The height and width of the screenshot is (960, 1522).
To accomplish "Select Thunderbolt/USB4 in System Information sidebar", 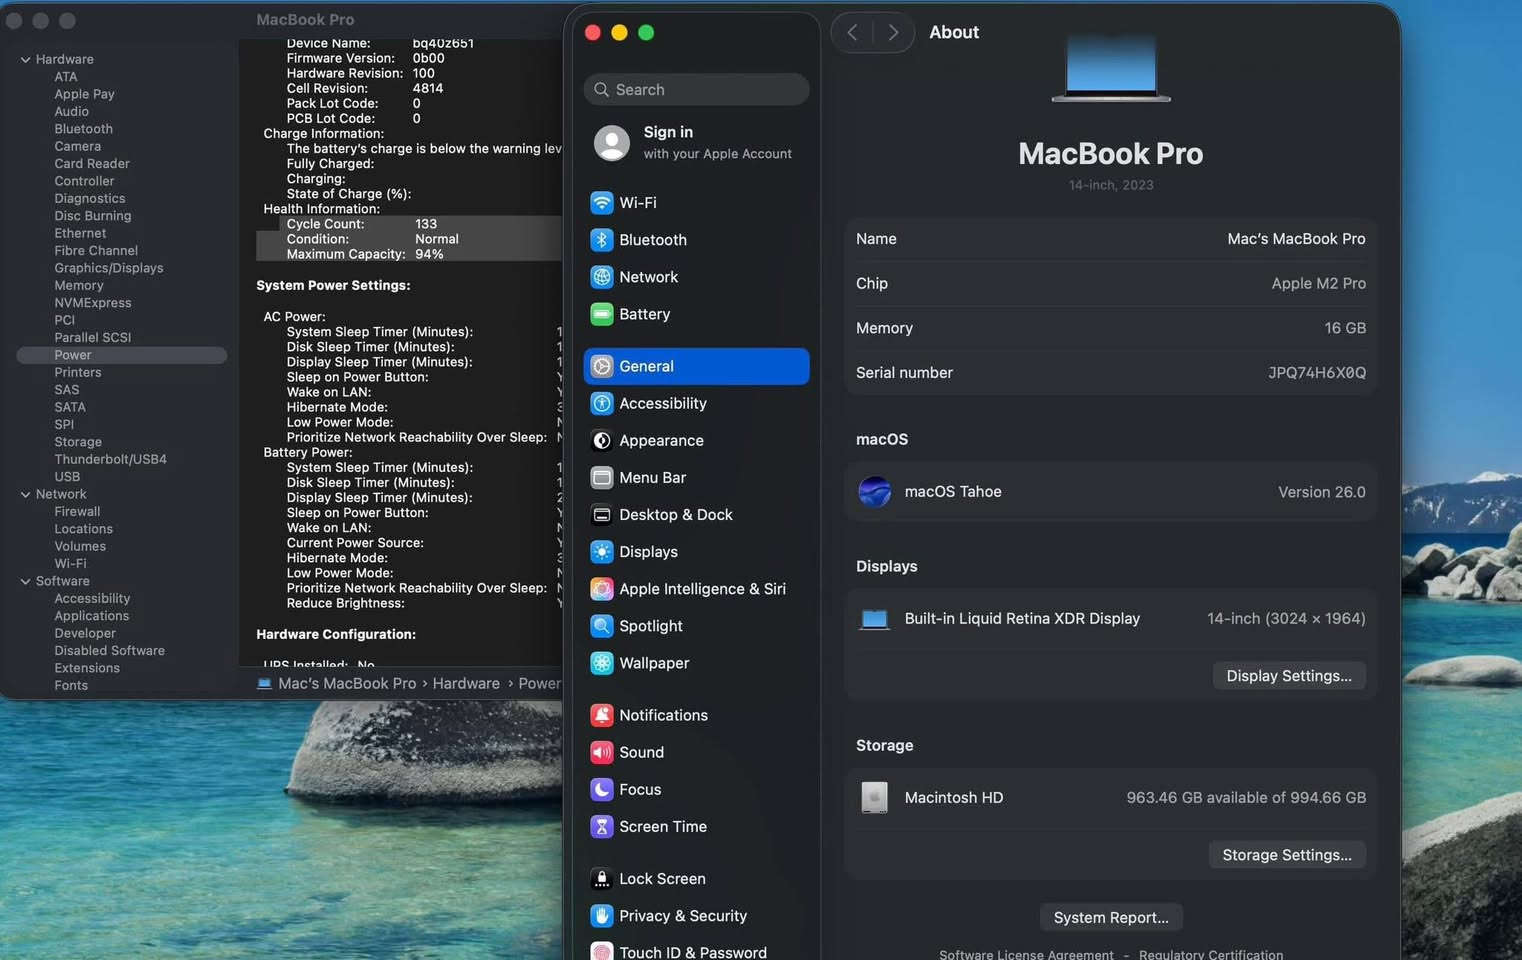I will 110,460.
